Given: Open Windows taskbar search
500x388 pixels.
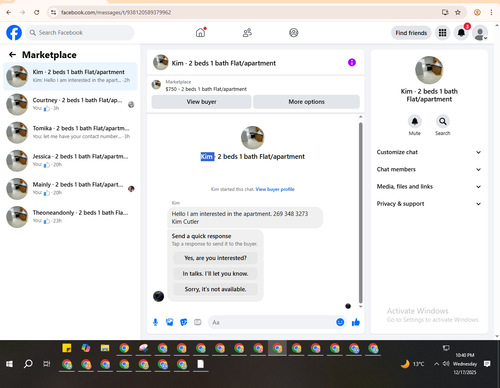Looking at the screenshot, I should [x=28, y=364].
